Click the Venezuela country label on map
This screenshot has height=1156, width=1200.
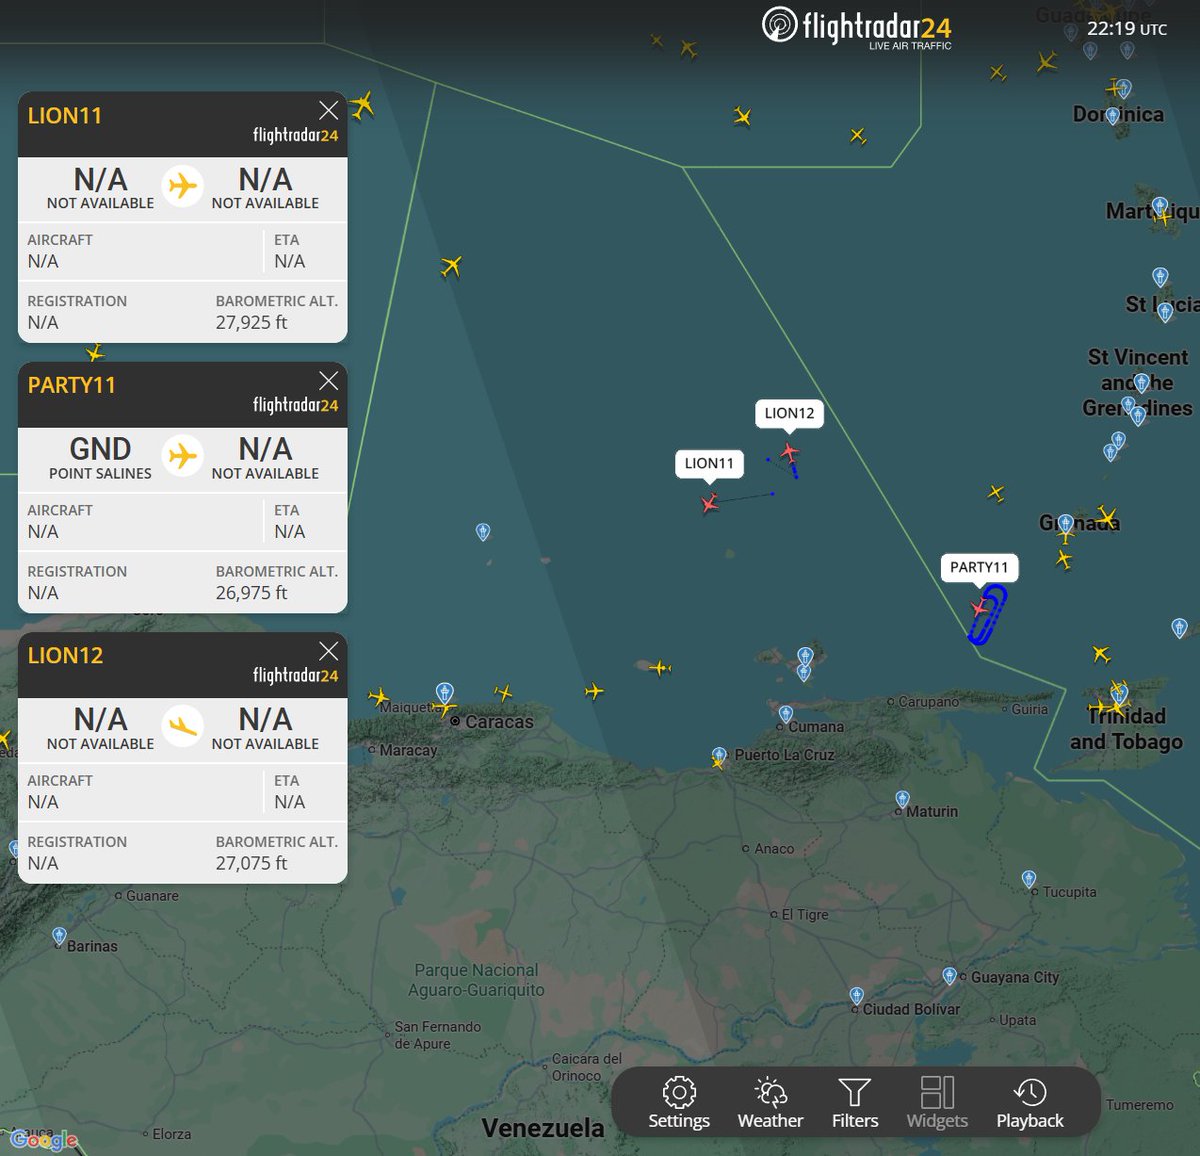543,1128
